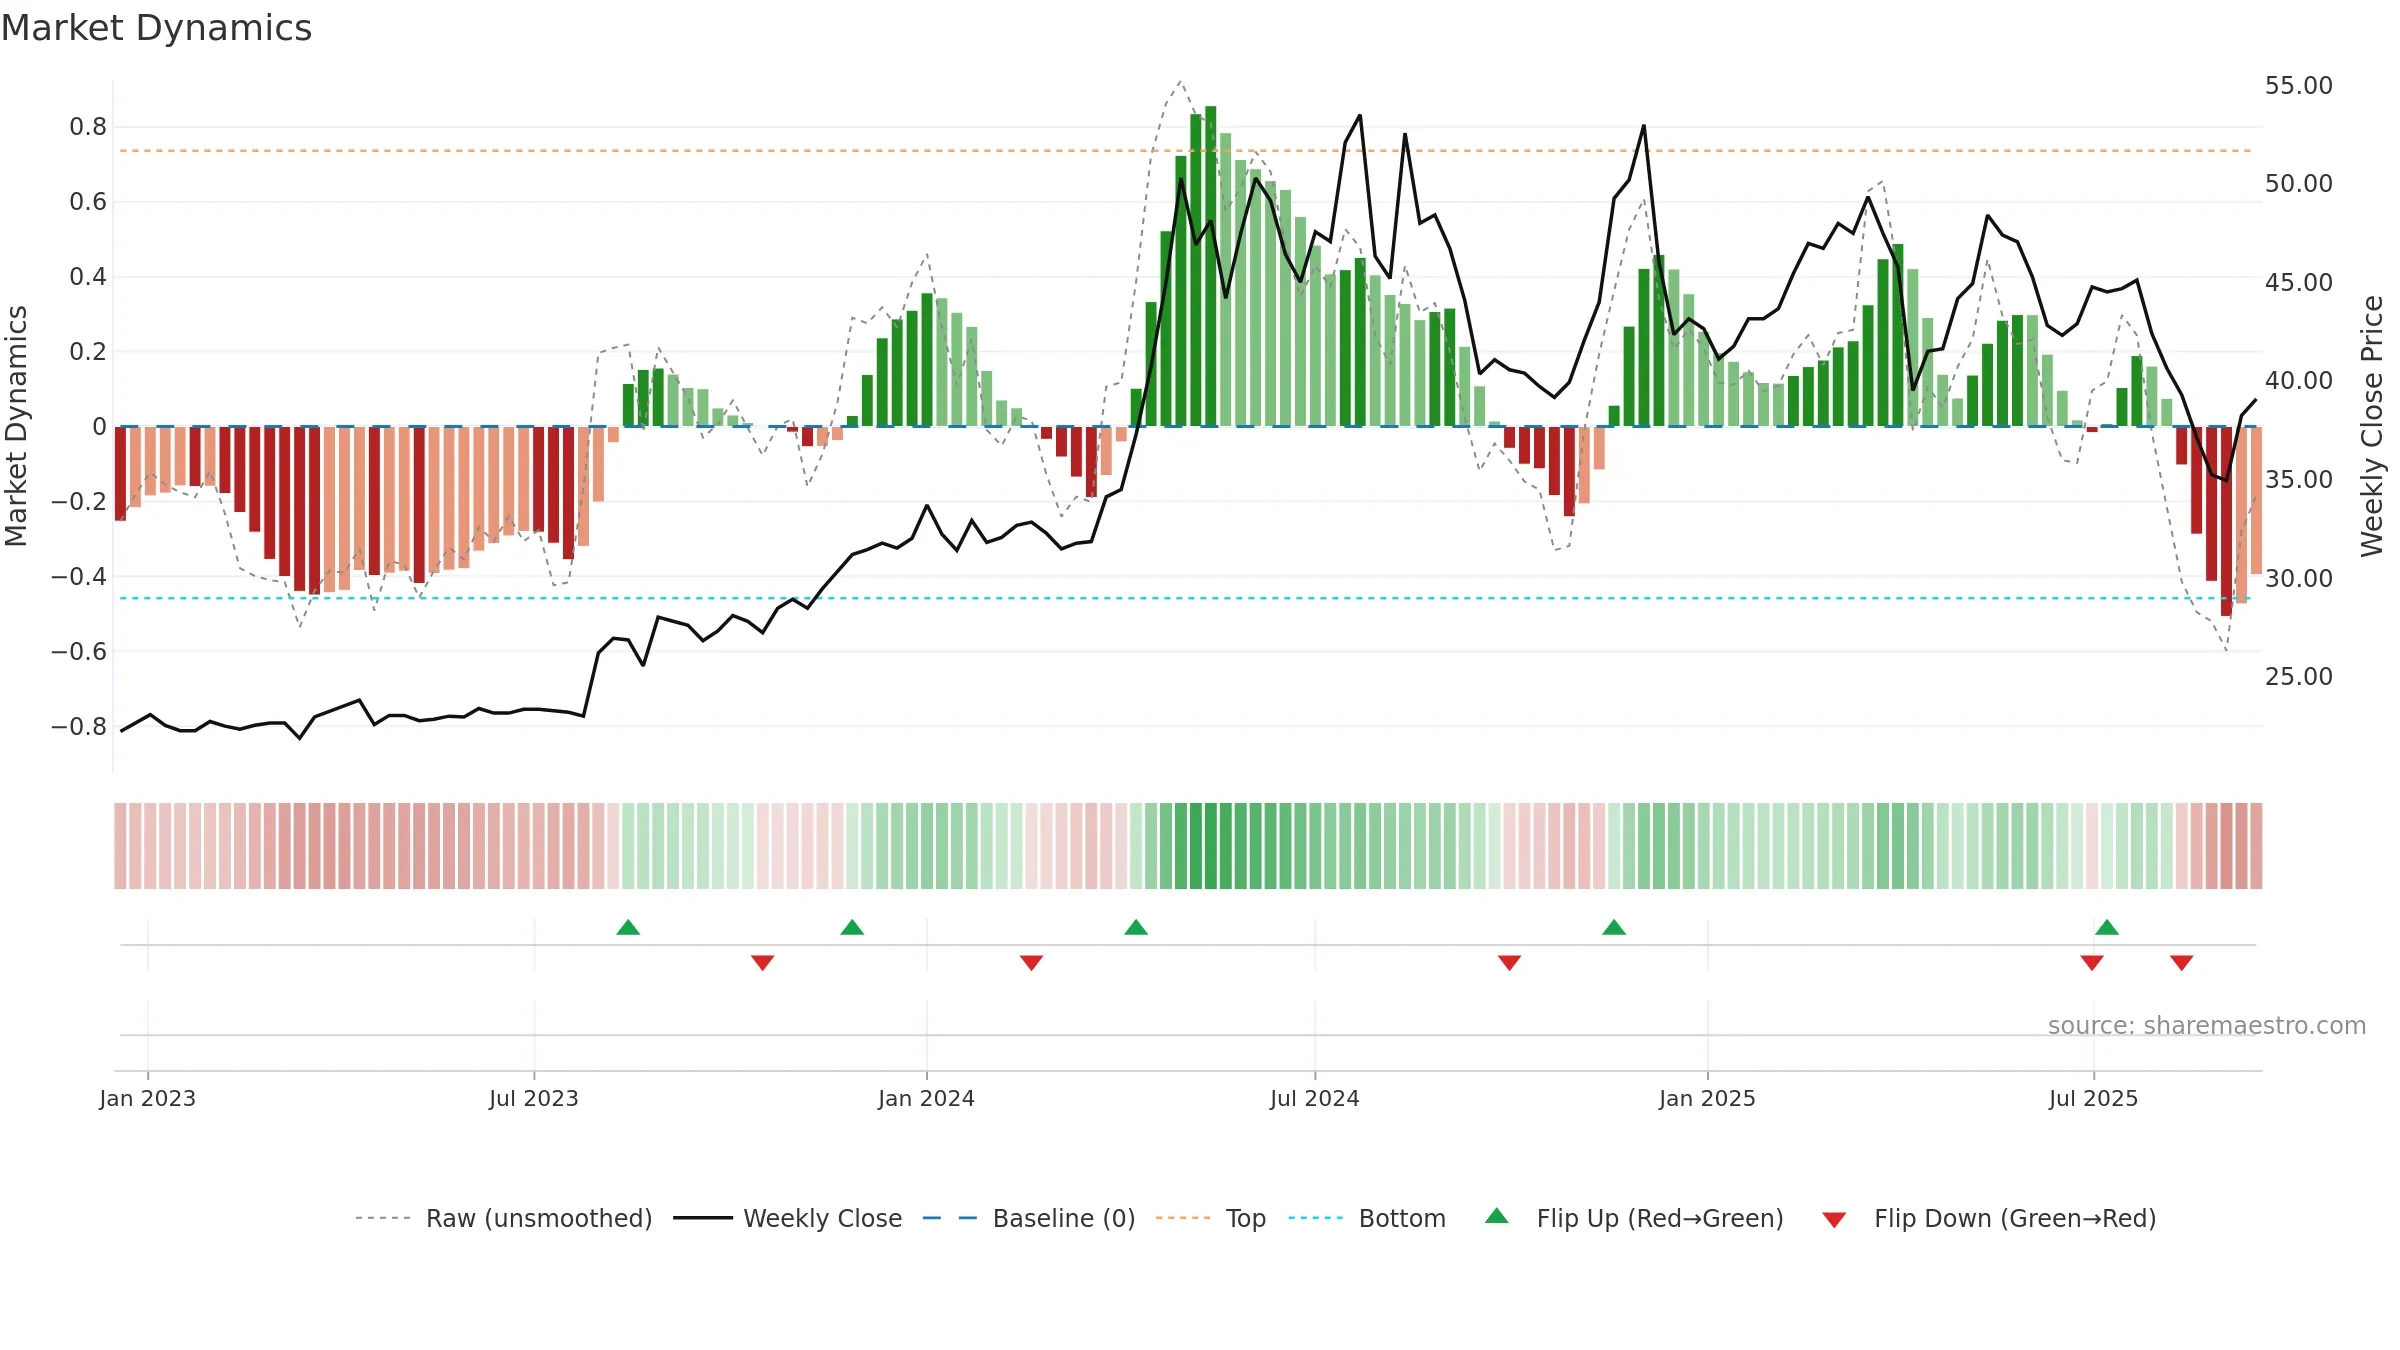Click the red flip-down triangle after Jan 2024
The height and width of the screenshot is (1350, 2400).
(1032, 962)
